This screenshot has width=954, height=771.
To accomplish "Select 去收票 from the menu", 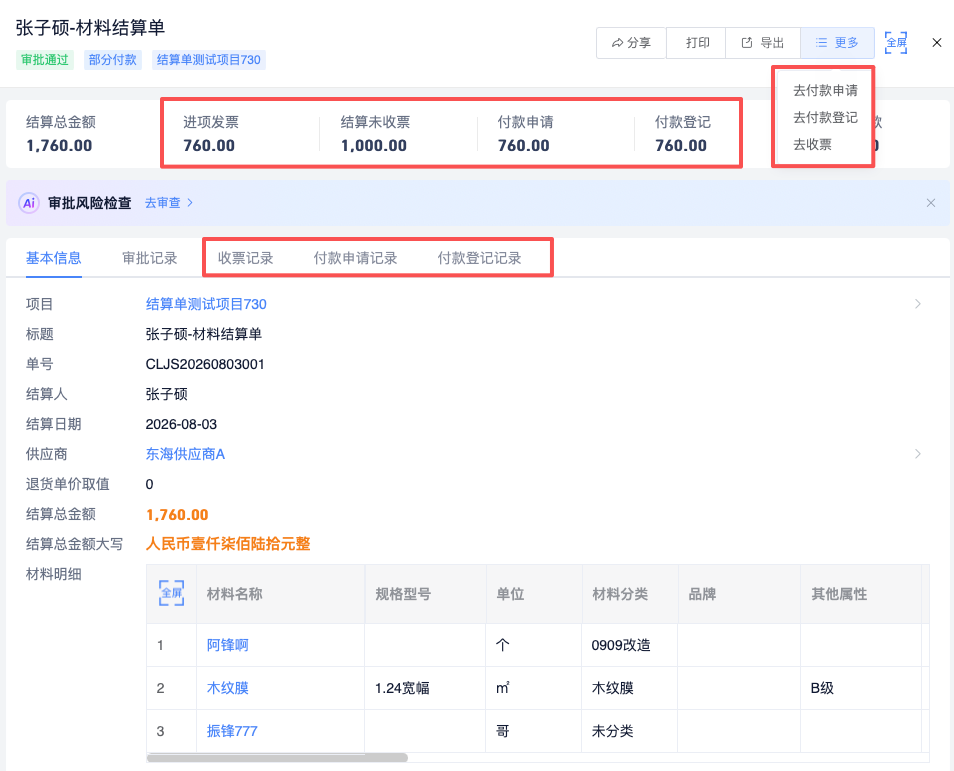I will (x=812, y=144).
